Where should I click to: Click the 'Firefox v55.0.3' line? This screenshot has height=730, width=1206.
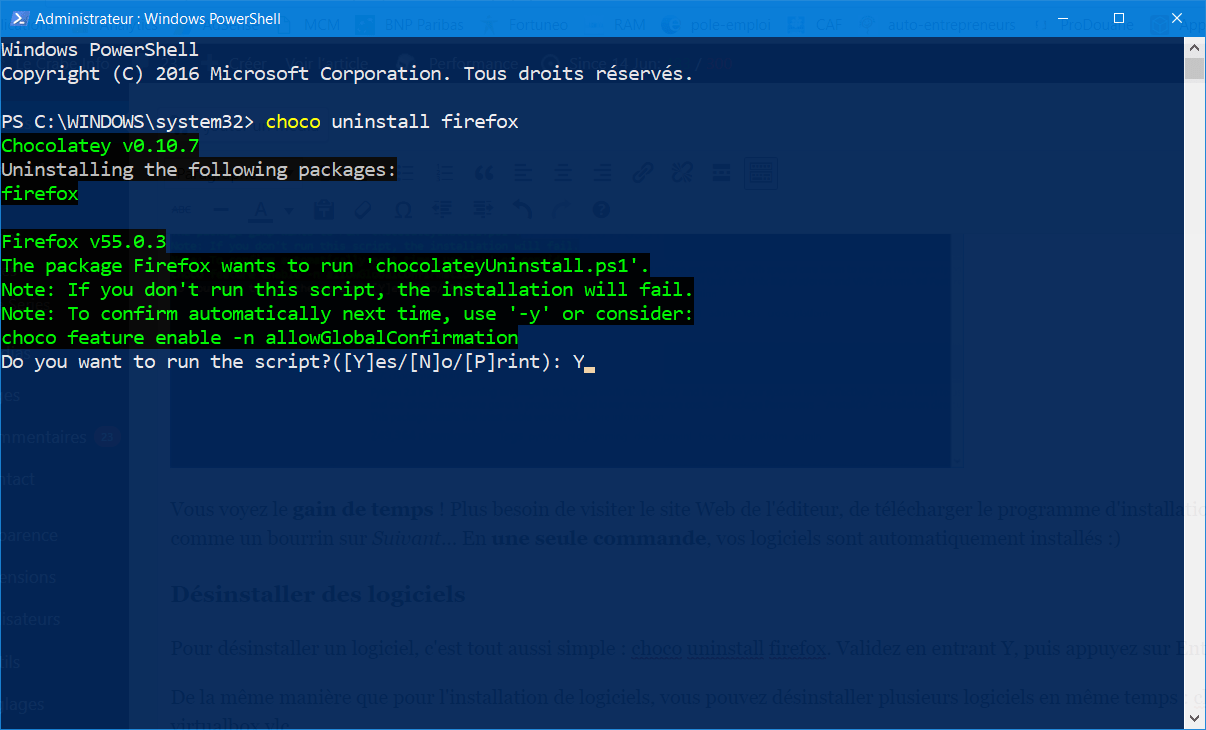[84, 242]
